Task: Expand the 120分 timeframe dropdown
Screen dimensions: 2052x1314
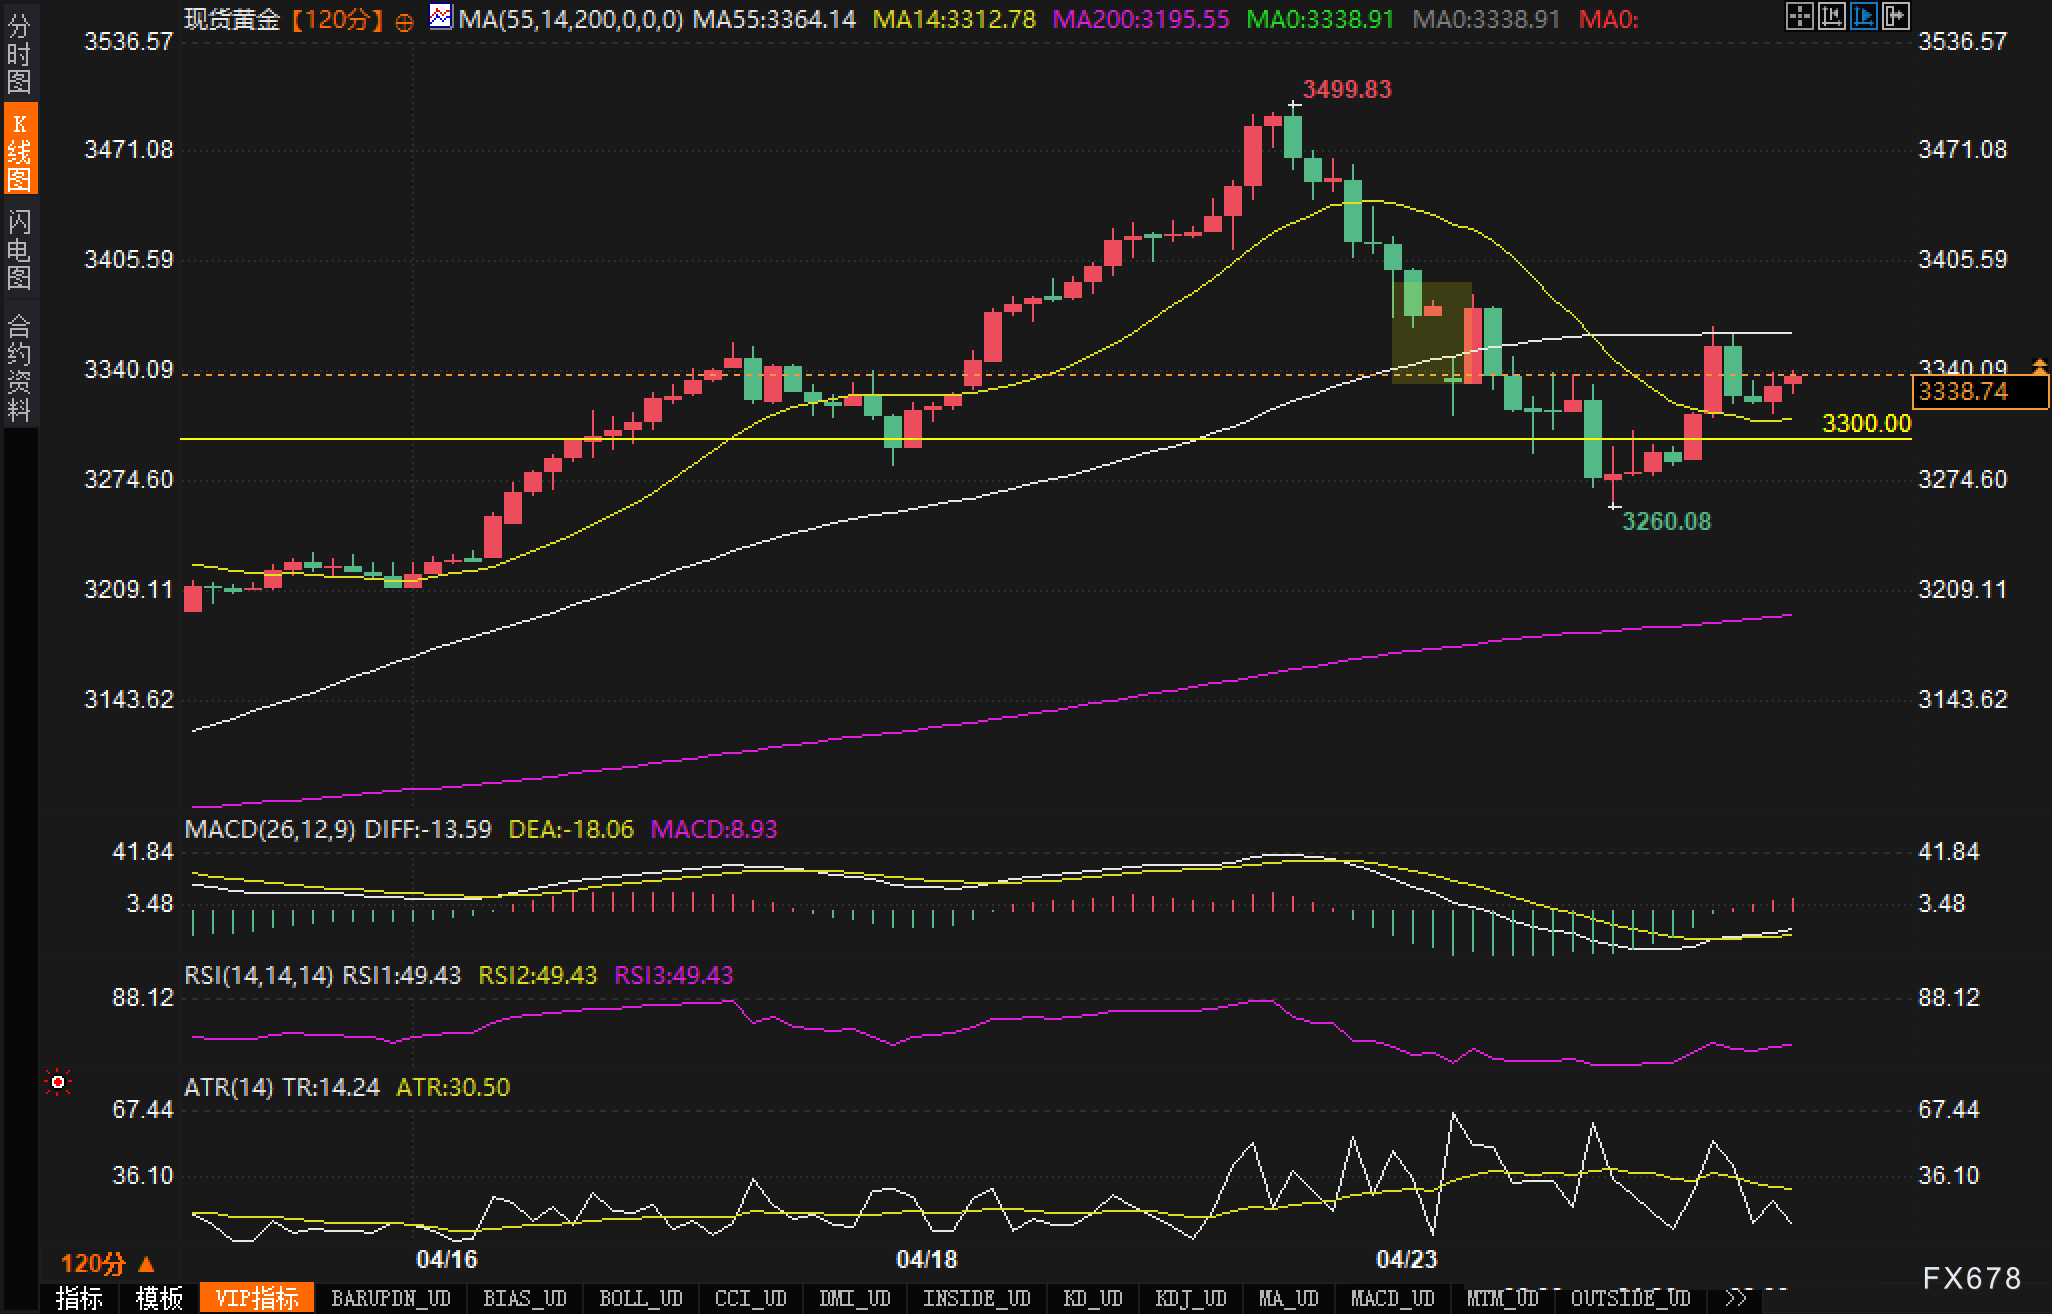Action: coord(107,1263)
